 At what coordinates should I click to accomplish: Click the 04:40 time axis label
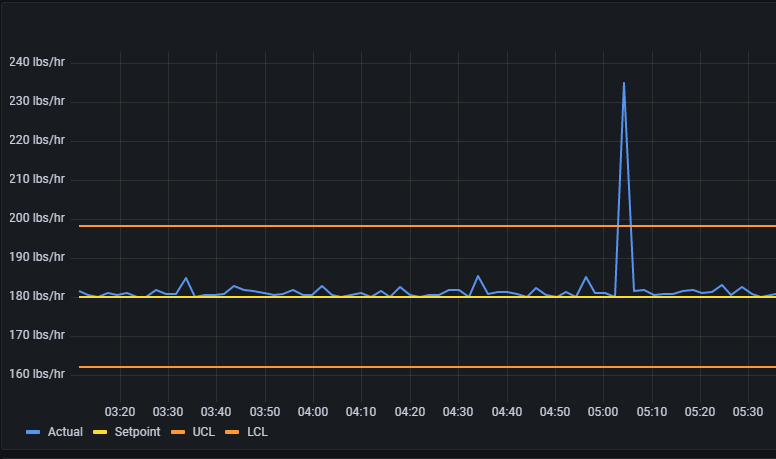coord(507,412)
